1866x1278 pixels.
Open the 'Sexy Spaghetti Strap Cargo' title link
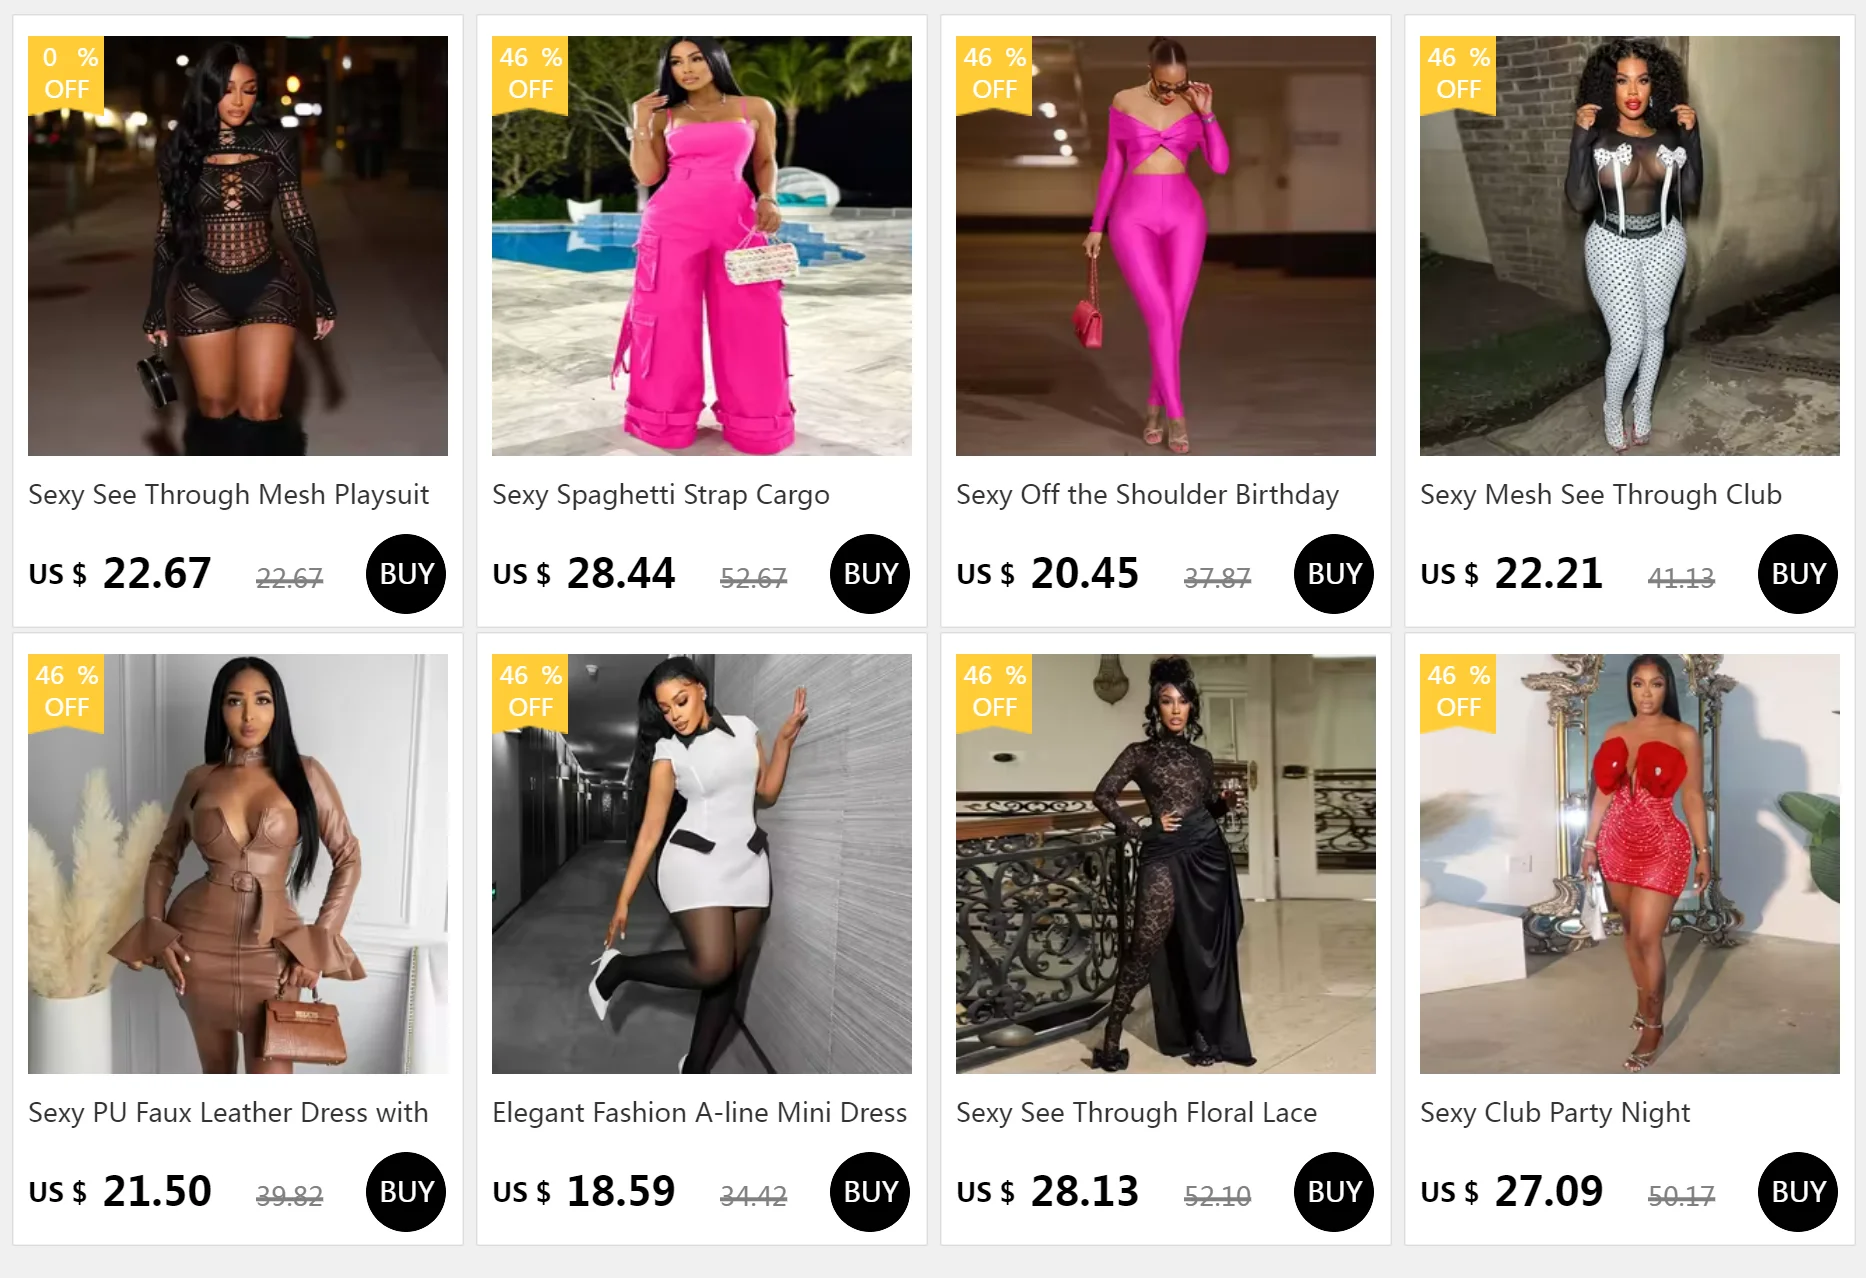(x=661, y=495)
